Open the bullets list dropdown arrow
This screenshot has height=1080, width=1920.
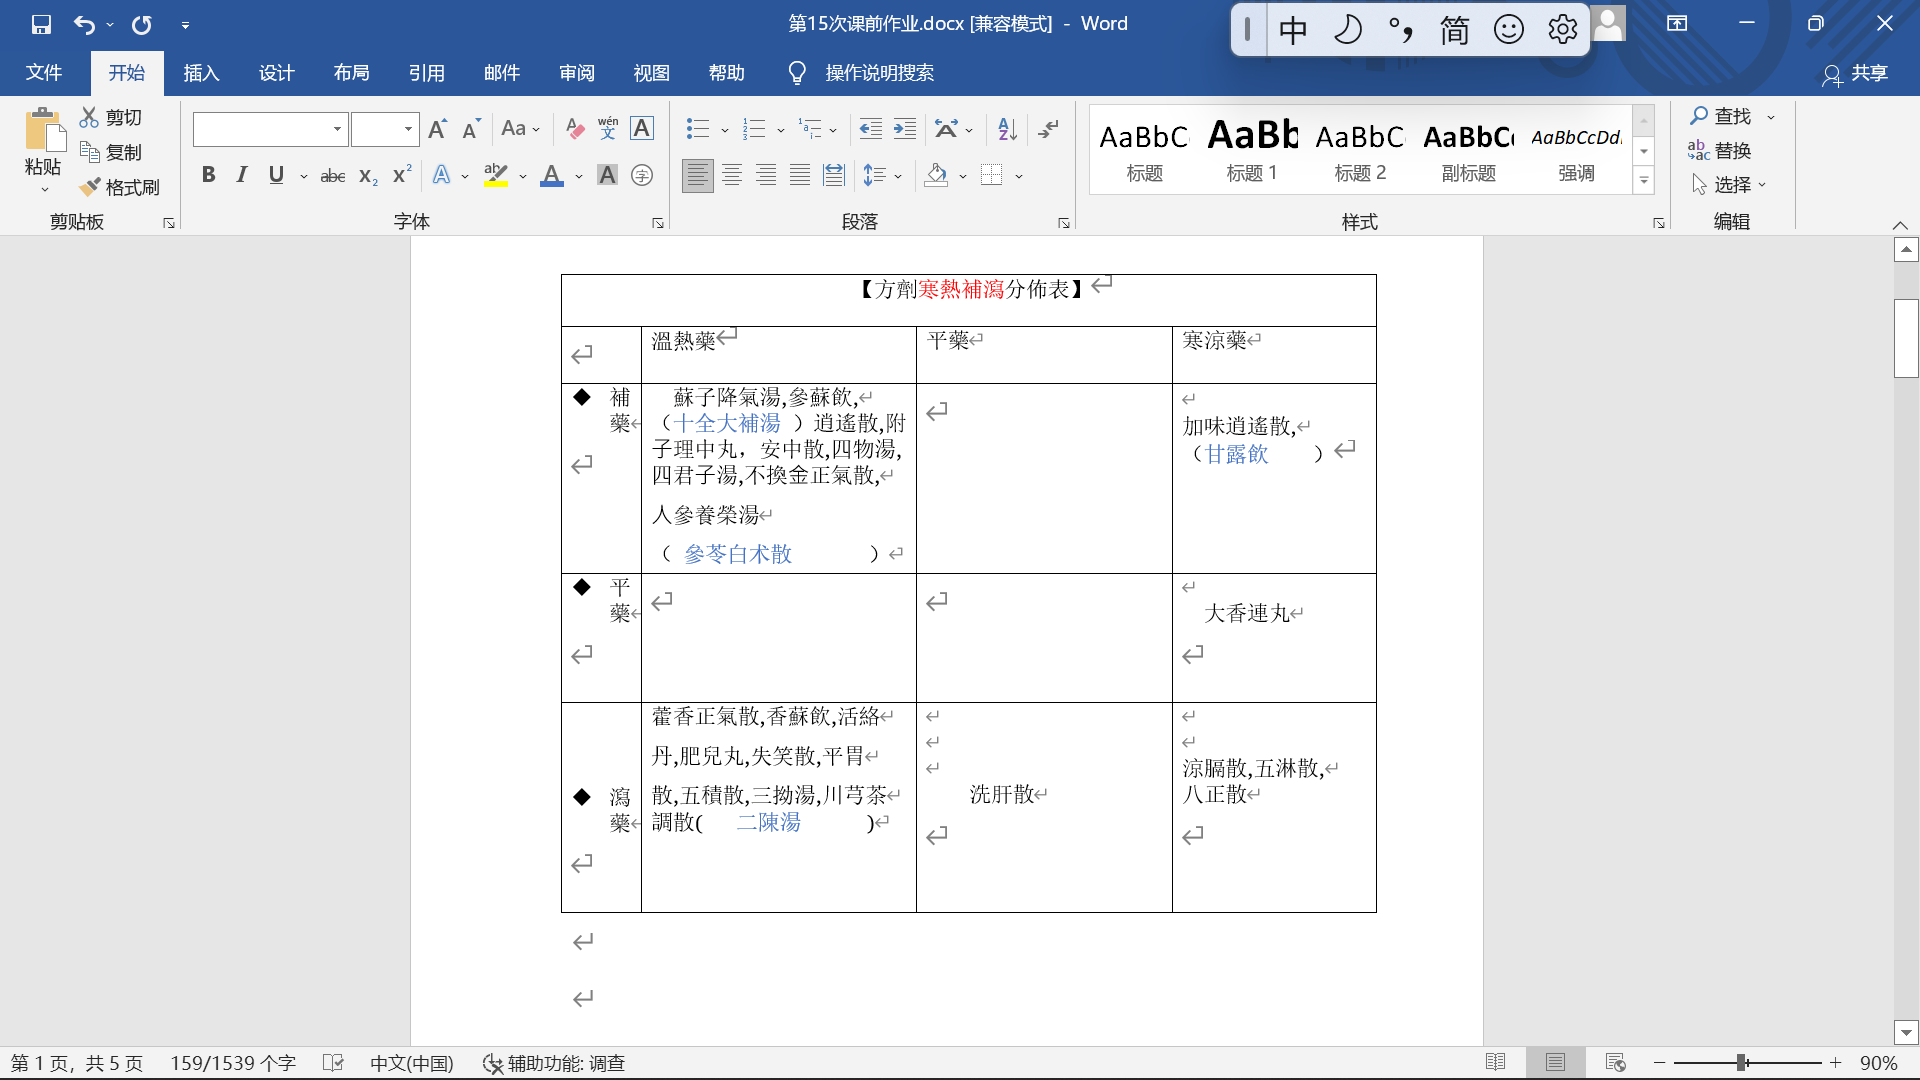[x=725, y=129]
